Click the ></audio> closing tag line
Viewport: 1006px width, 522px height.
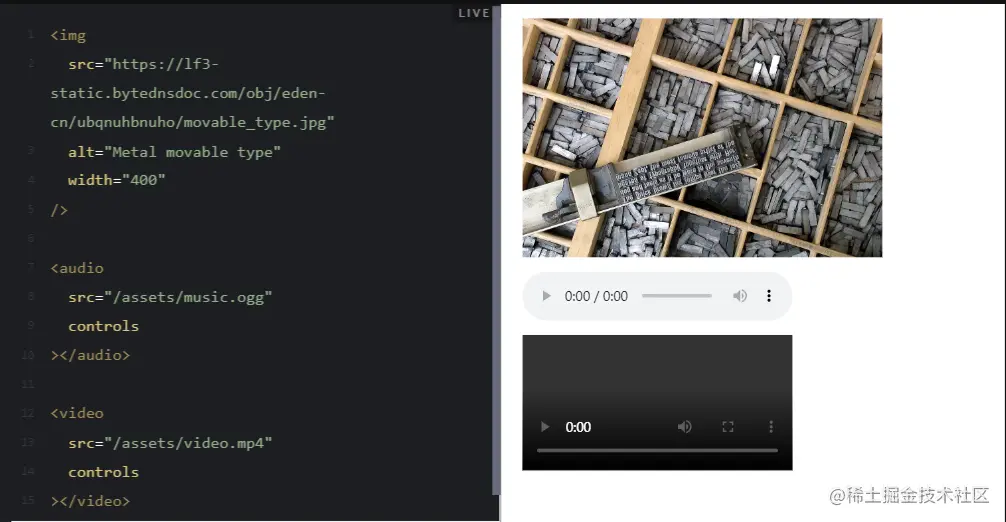90,355
